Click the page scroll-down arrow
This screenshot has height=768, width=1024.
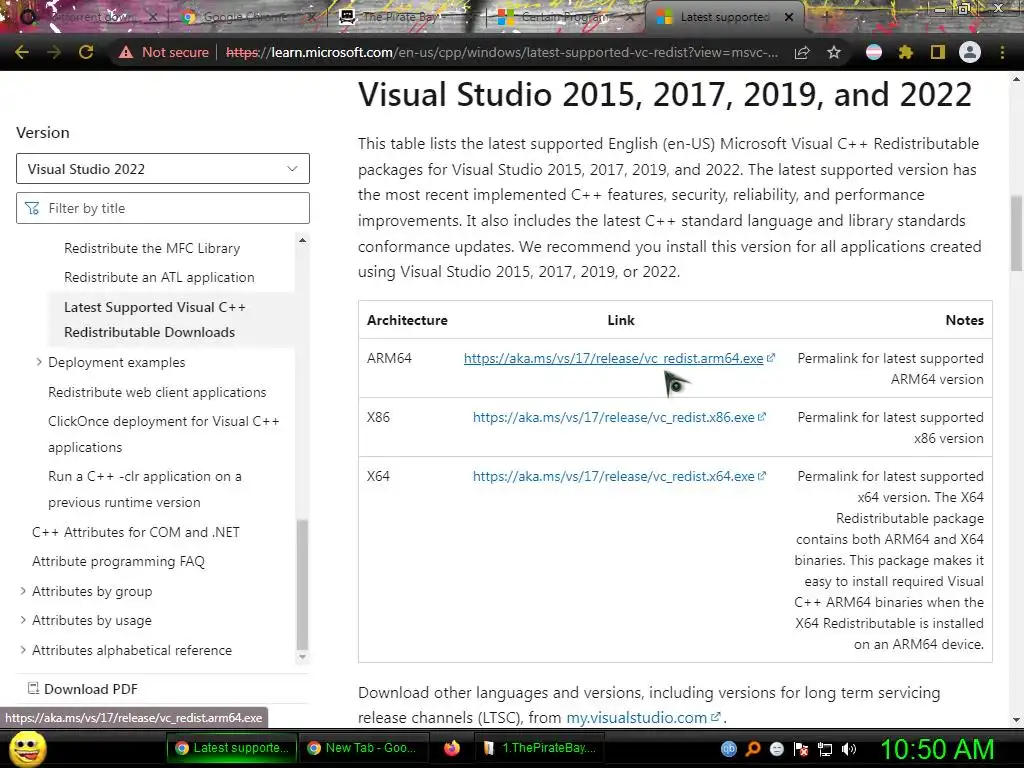[1016, 720]
